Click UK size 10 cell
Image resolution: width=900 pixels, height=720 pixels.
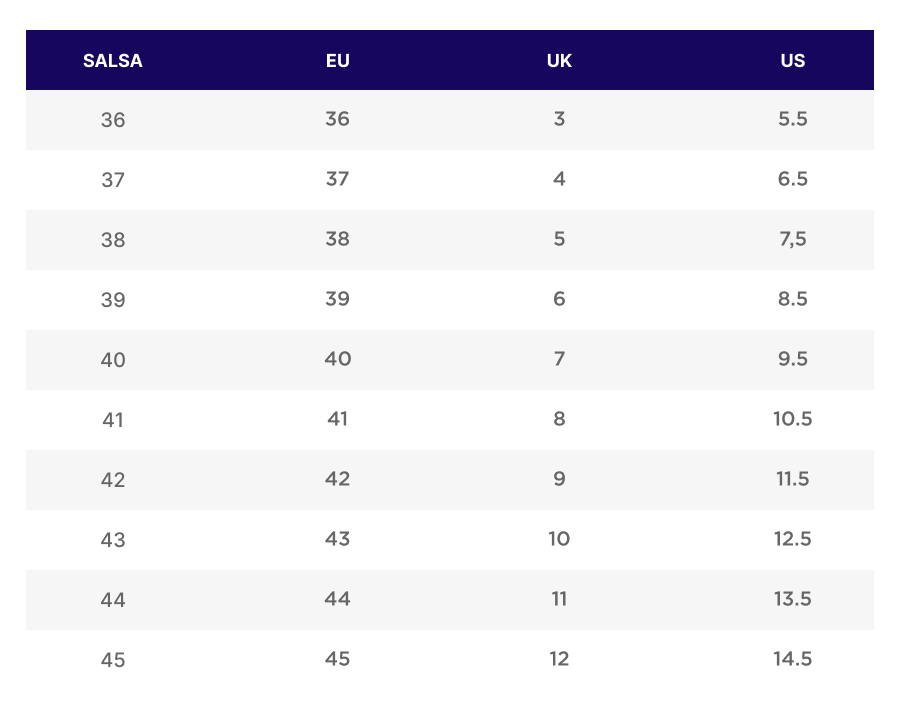[559, 539]
